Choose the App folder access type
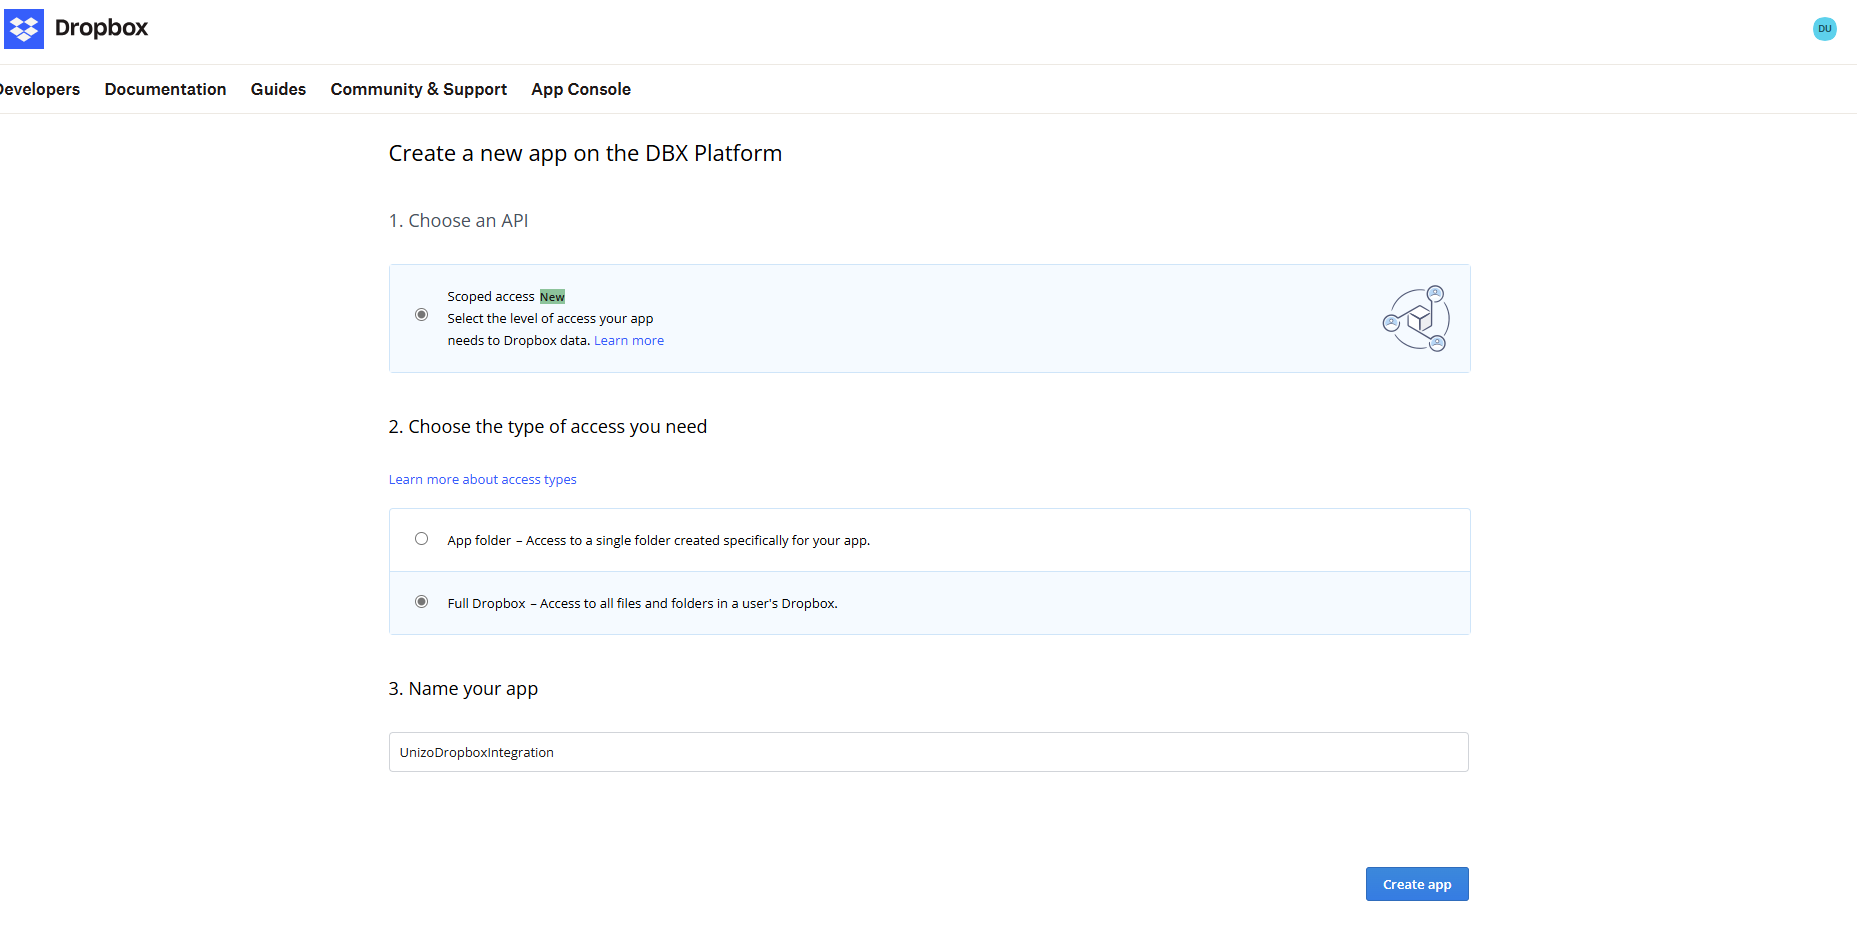The width and height of the screenshot is (1857, 928). (x=421, y=538)
